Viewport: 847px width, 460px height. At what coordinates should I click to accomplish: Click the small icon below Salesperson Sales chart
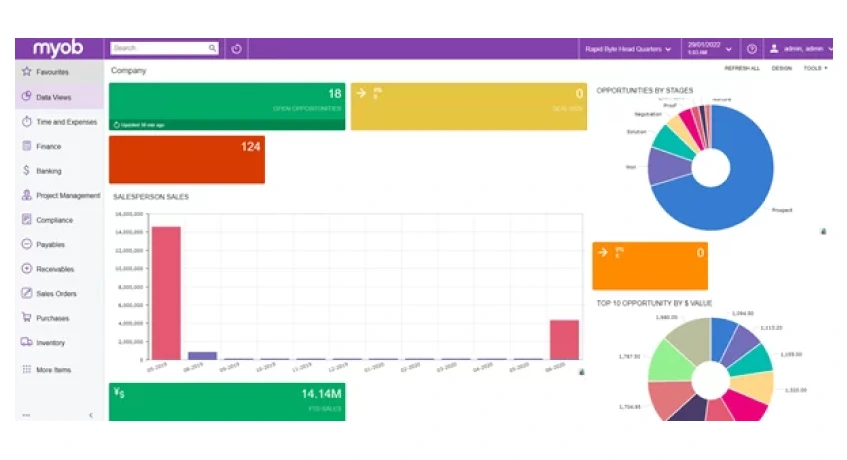point(581,372)
